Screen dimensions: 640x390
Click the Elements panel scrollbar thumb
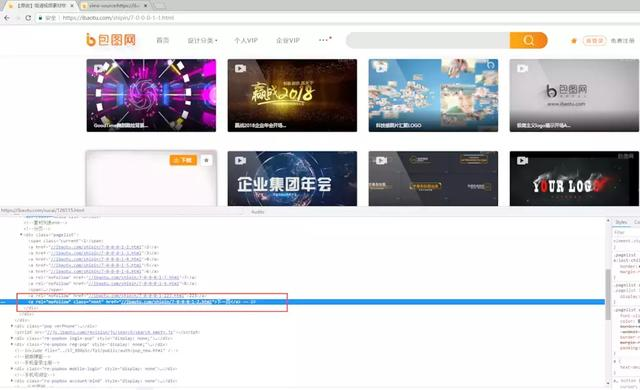[x=608, y=295]
